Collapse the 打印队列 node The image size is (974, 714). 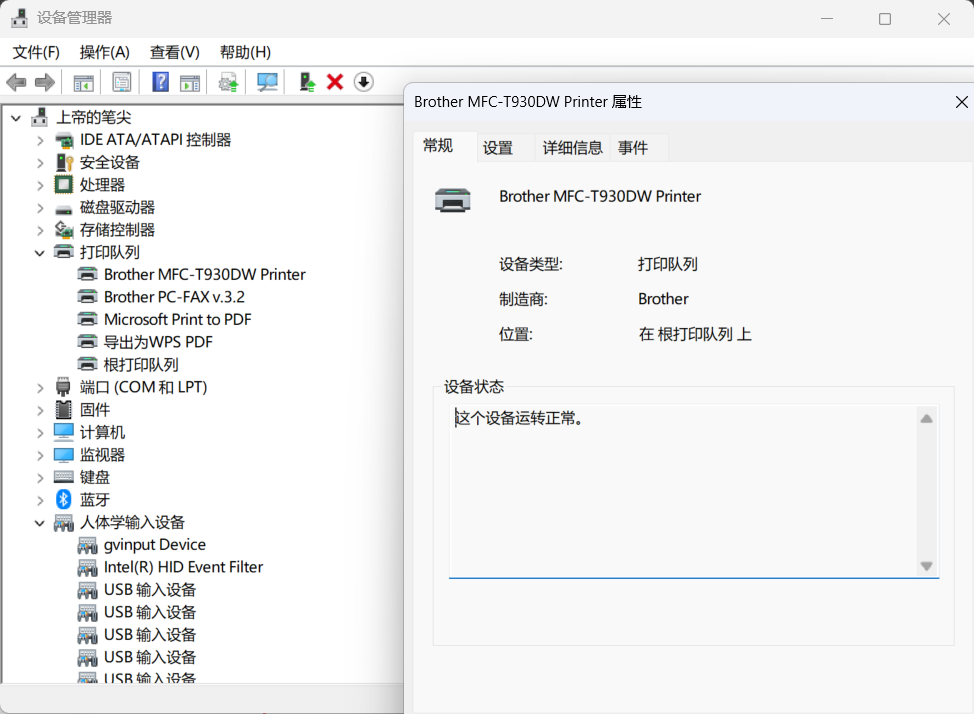click(x=40, y=253)
